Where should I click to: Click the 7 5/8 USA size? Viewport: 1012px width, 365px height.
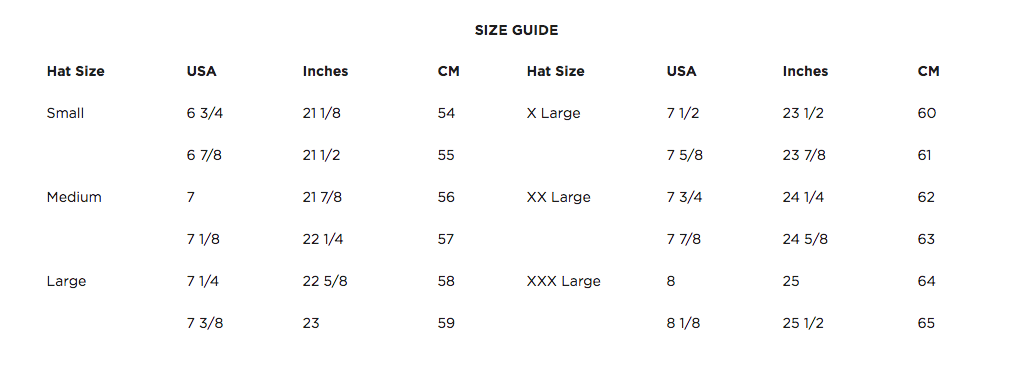[685, 155]
